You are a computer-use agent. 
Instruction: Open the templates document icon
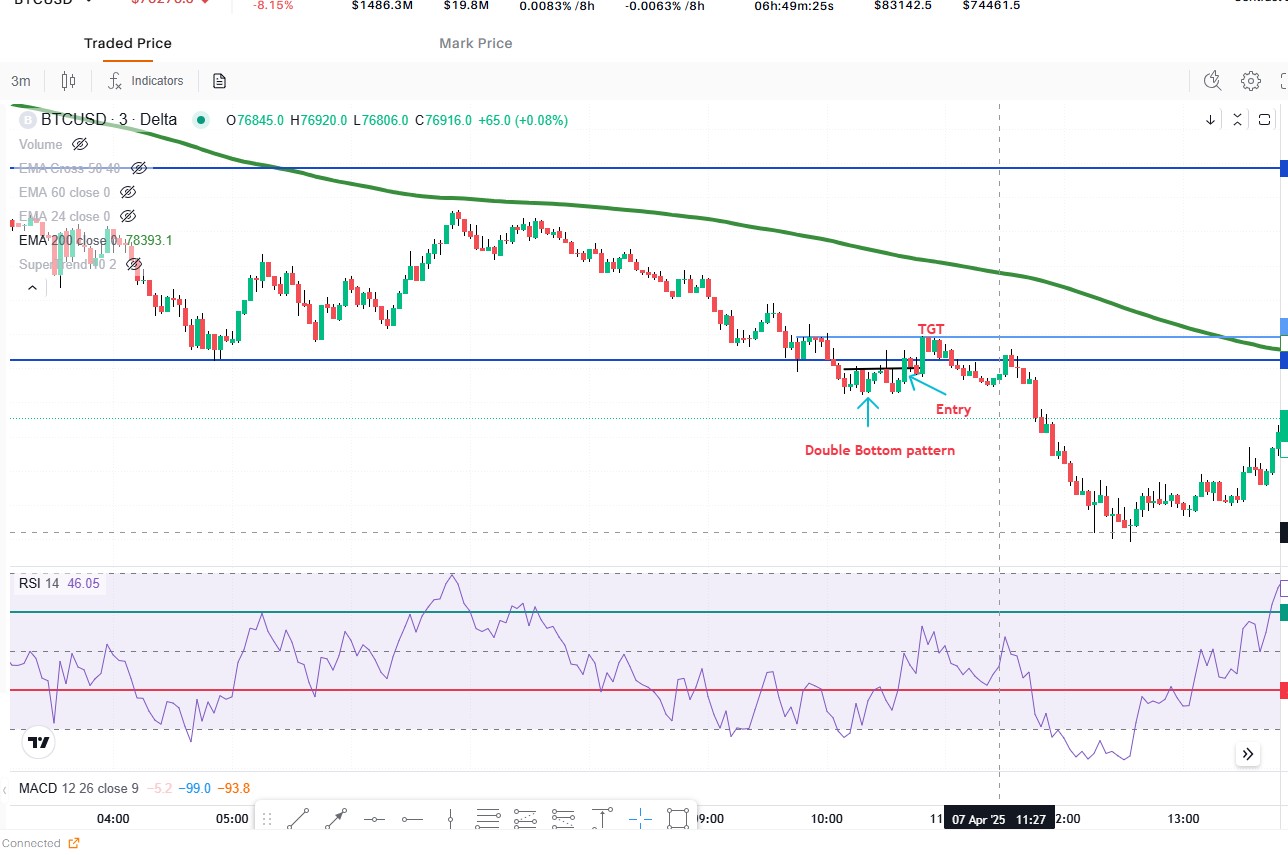point(220,81)
